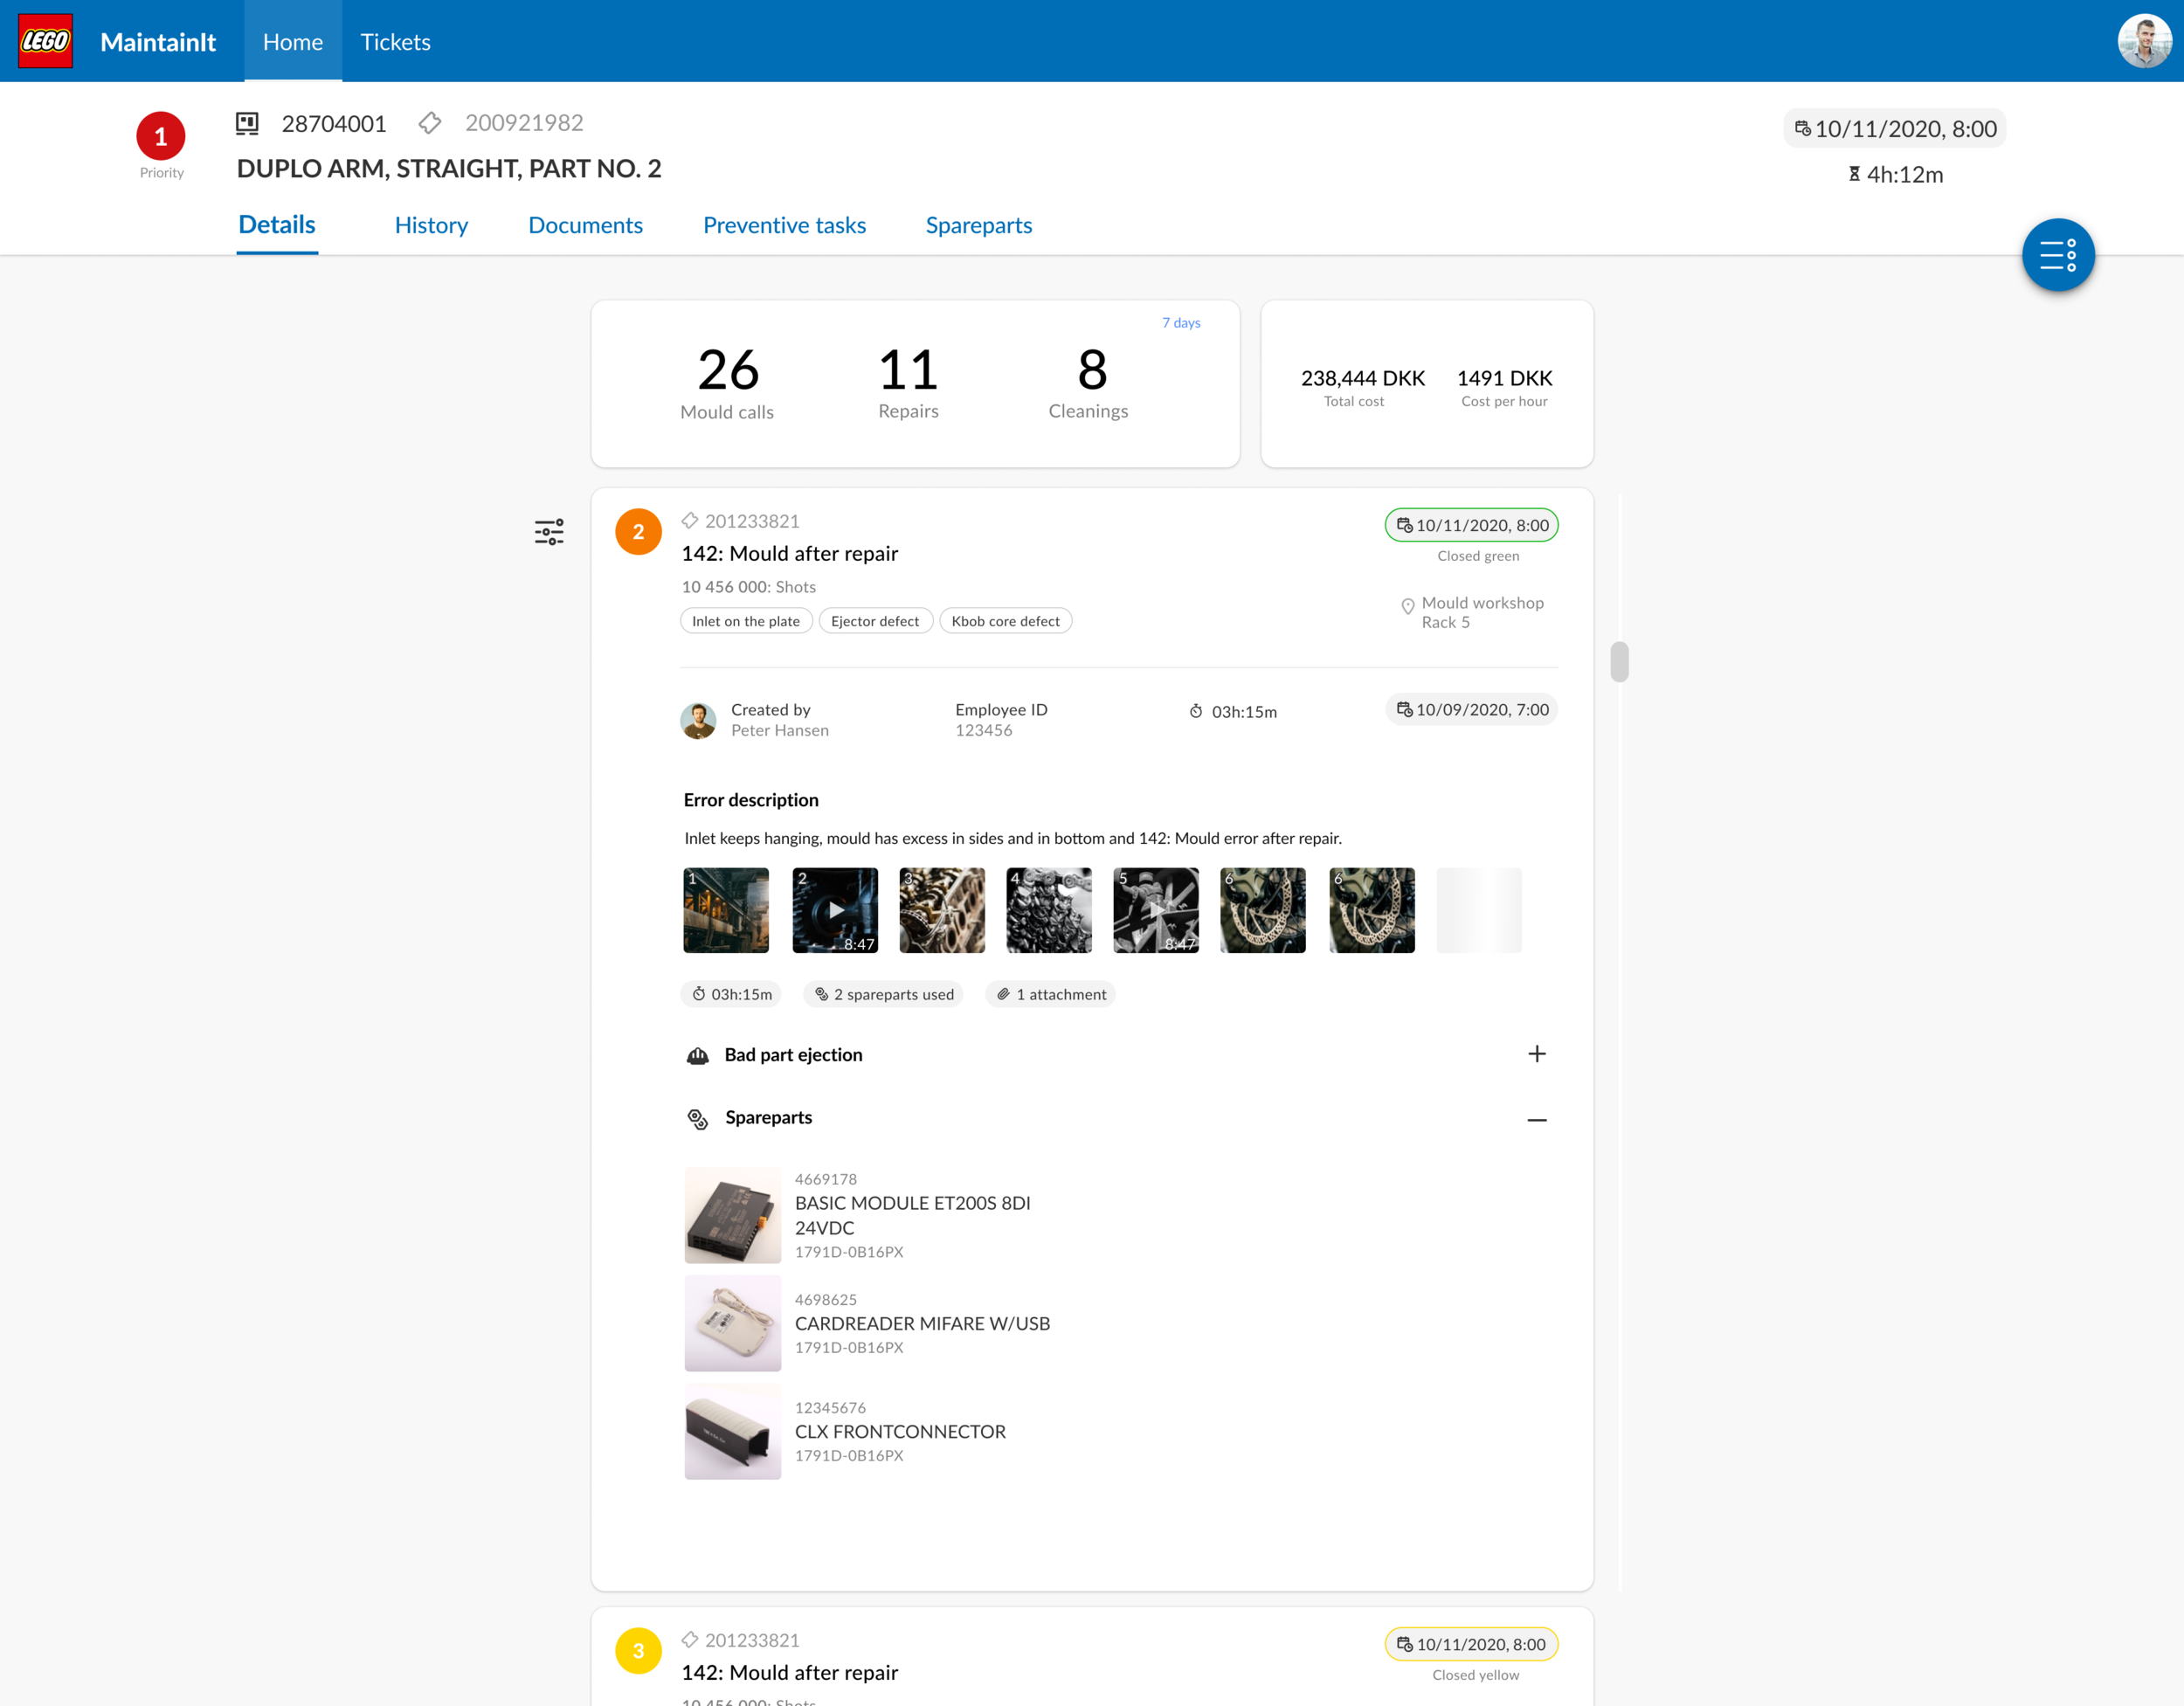Open the user profile avatar
Screen dimensions: 2184x1706
[2143, 41]
